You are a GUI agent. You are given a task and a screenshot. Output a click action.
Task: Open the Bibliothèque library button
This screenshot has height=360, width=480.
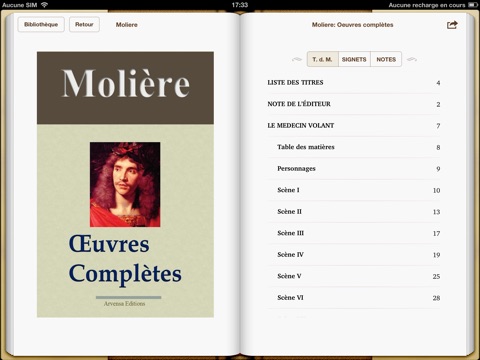coord(41,24)
